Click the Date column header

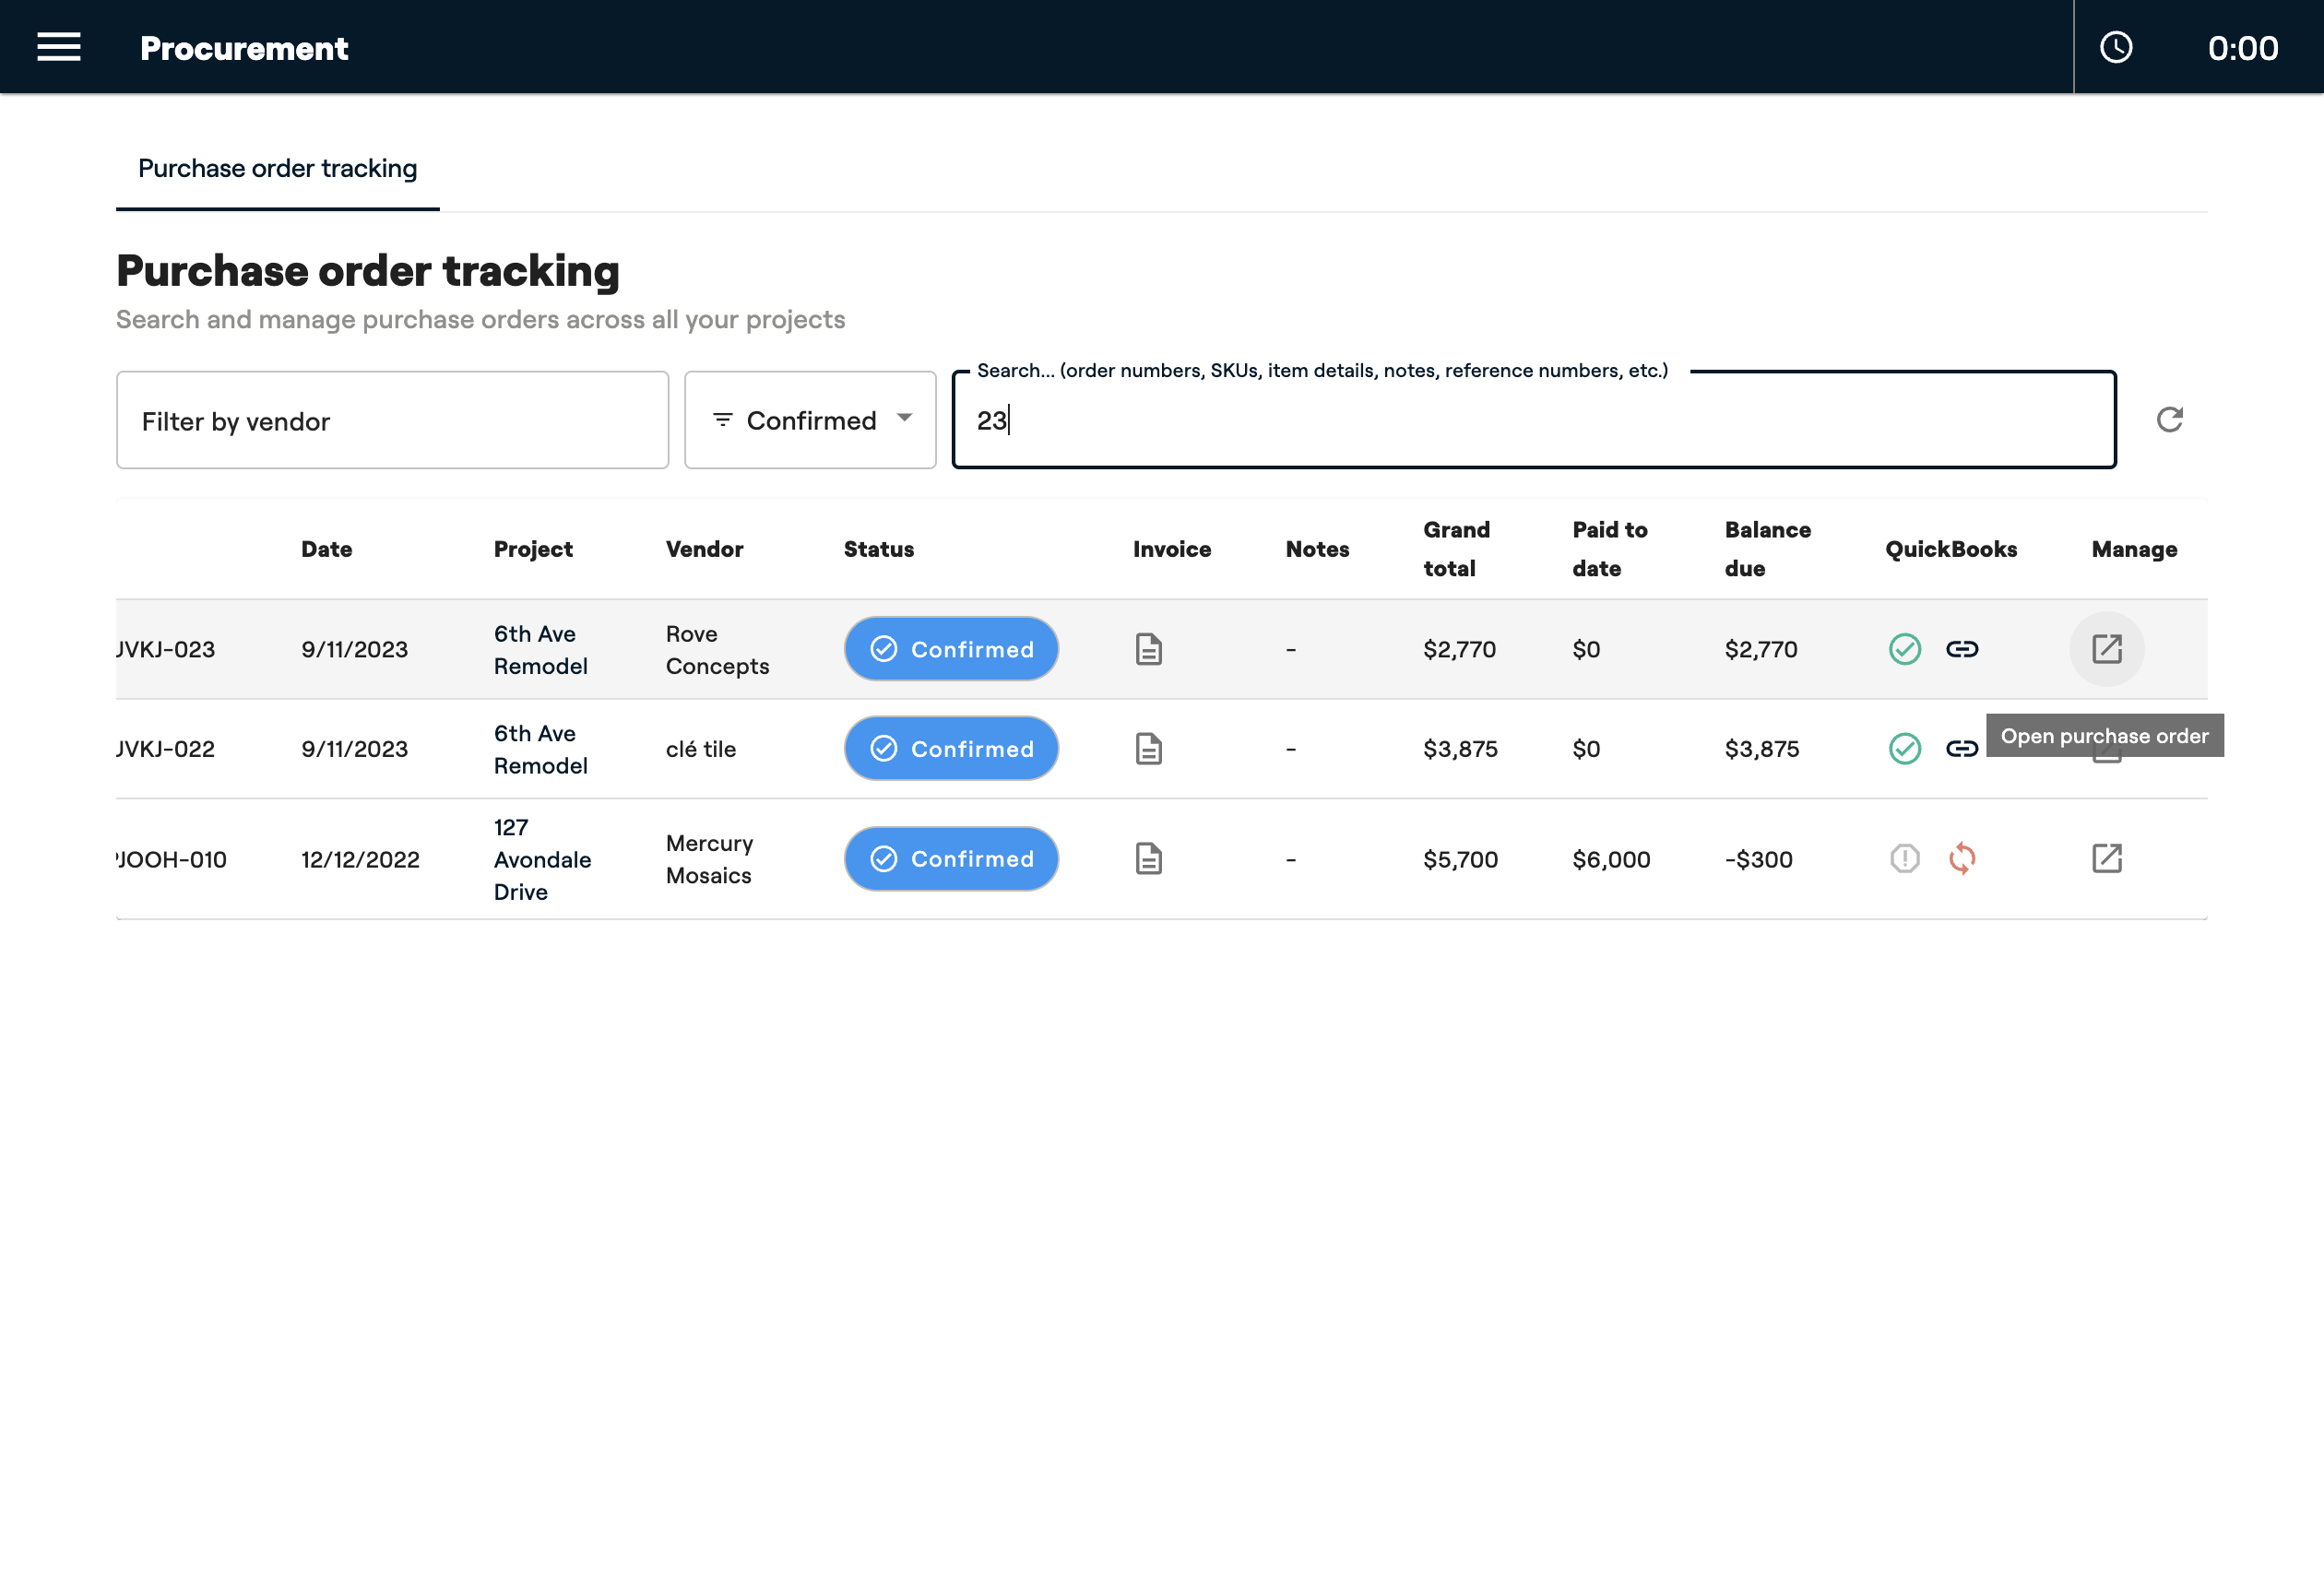[327, 549]
